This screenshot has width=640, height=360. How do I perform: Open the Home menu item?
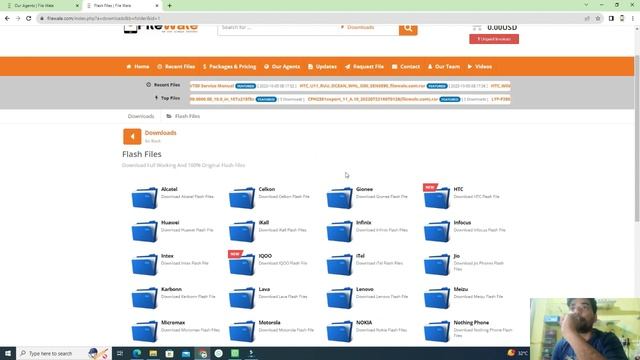coord(138,67)
